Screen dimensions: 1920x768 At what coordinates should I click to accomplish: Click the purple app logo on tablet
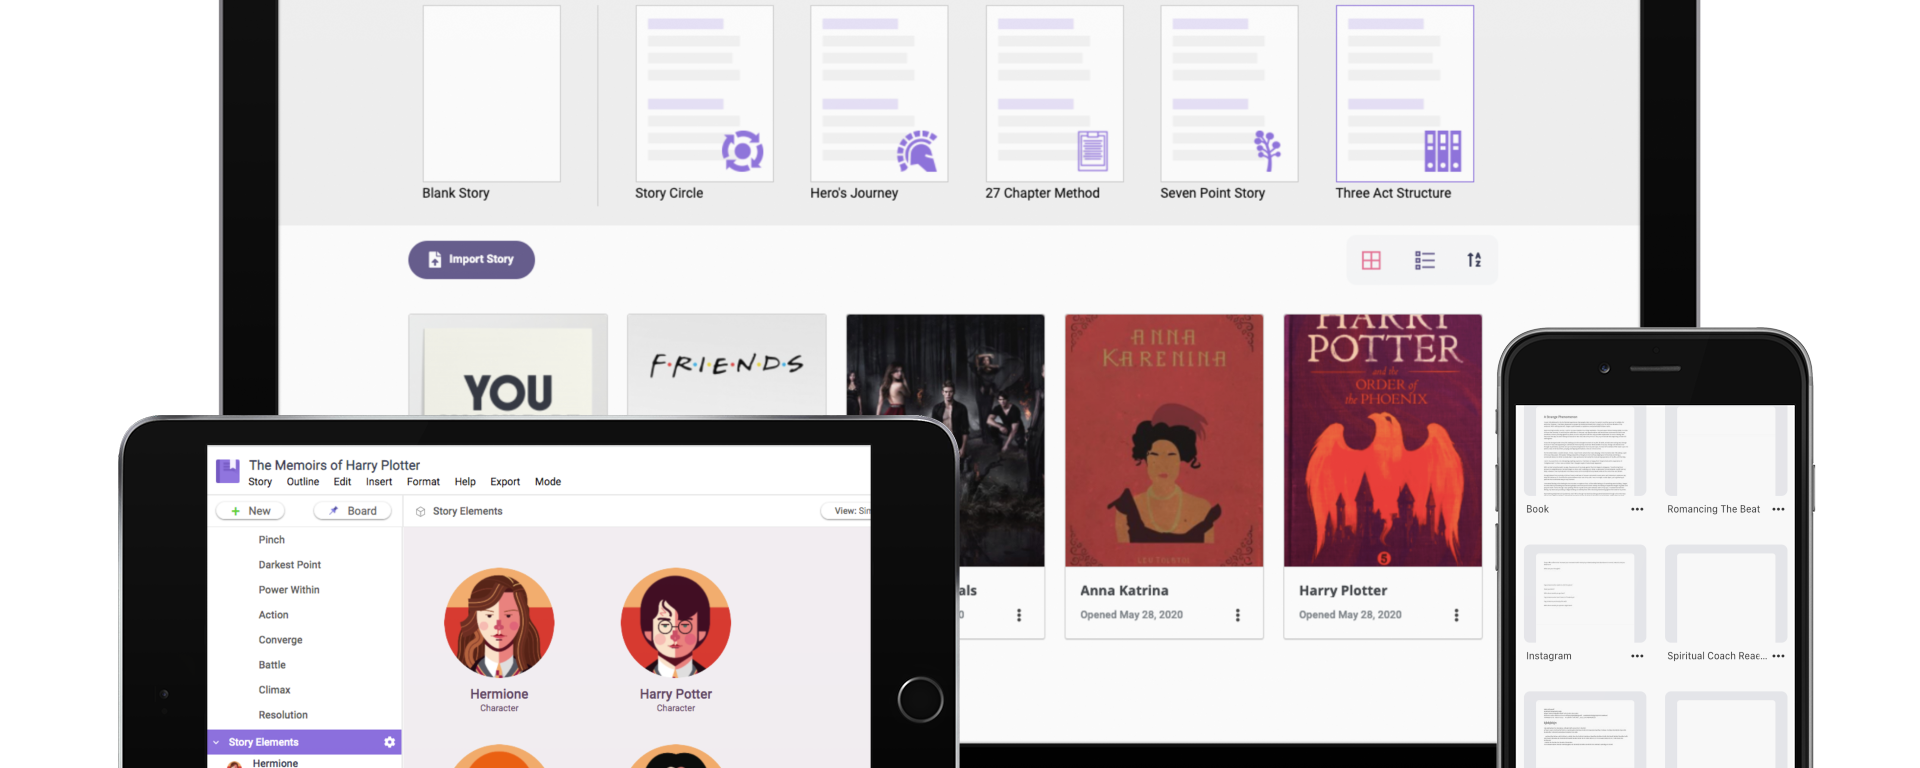tap(228, 471)
